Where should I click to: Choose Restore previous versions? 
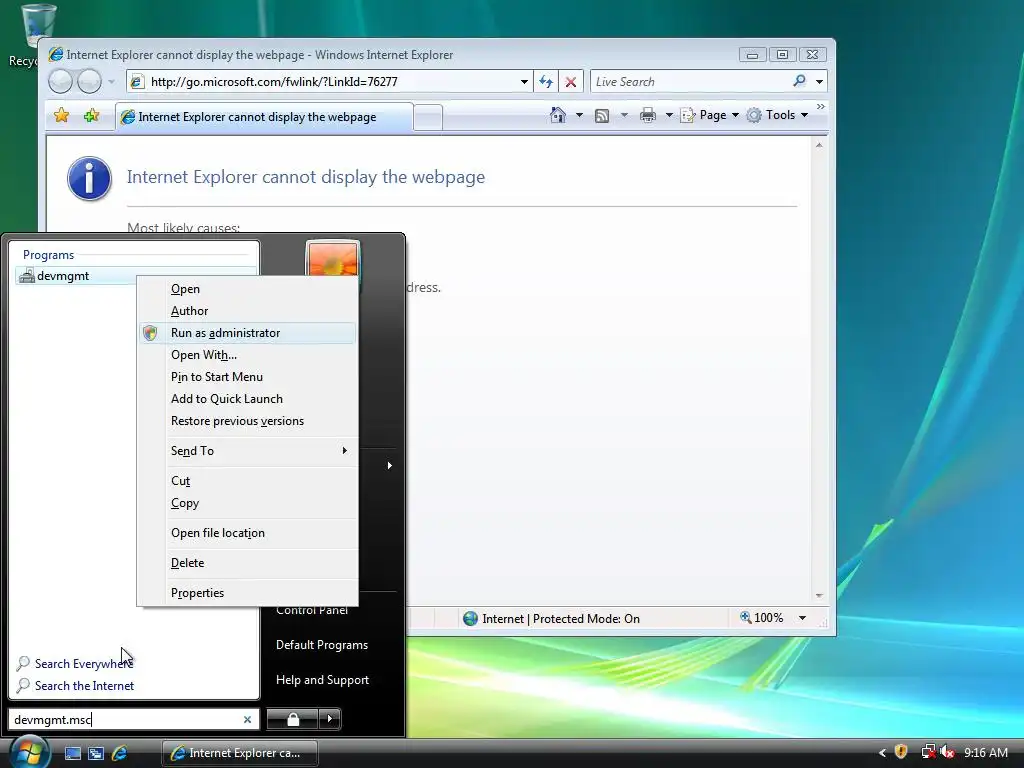click(x=248, y=421)
